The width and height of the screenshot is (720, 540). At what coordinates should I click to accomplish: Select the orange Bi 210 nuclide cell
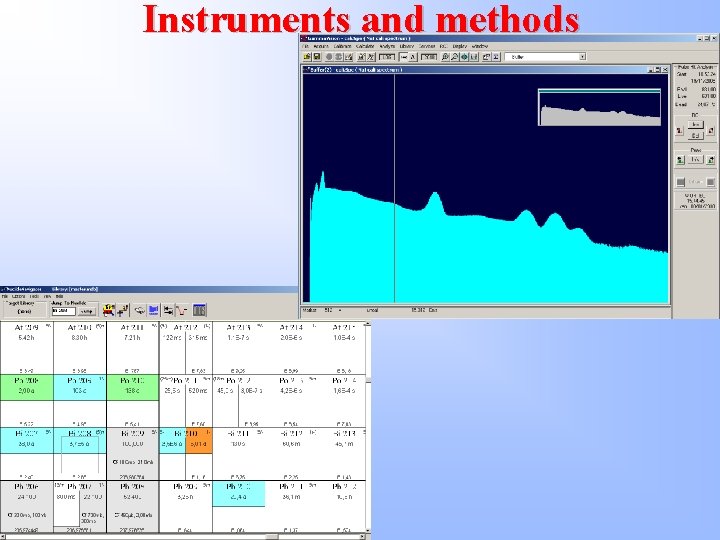point(199,441)
